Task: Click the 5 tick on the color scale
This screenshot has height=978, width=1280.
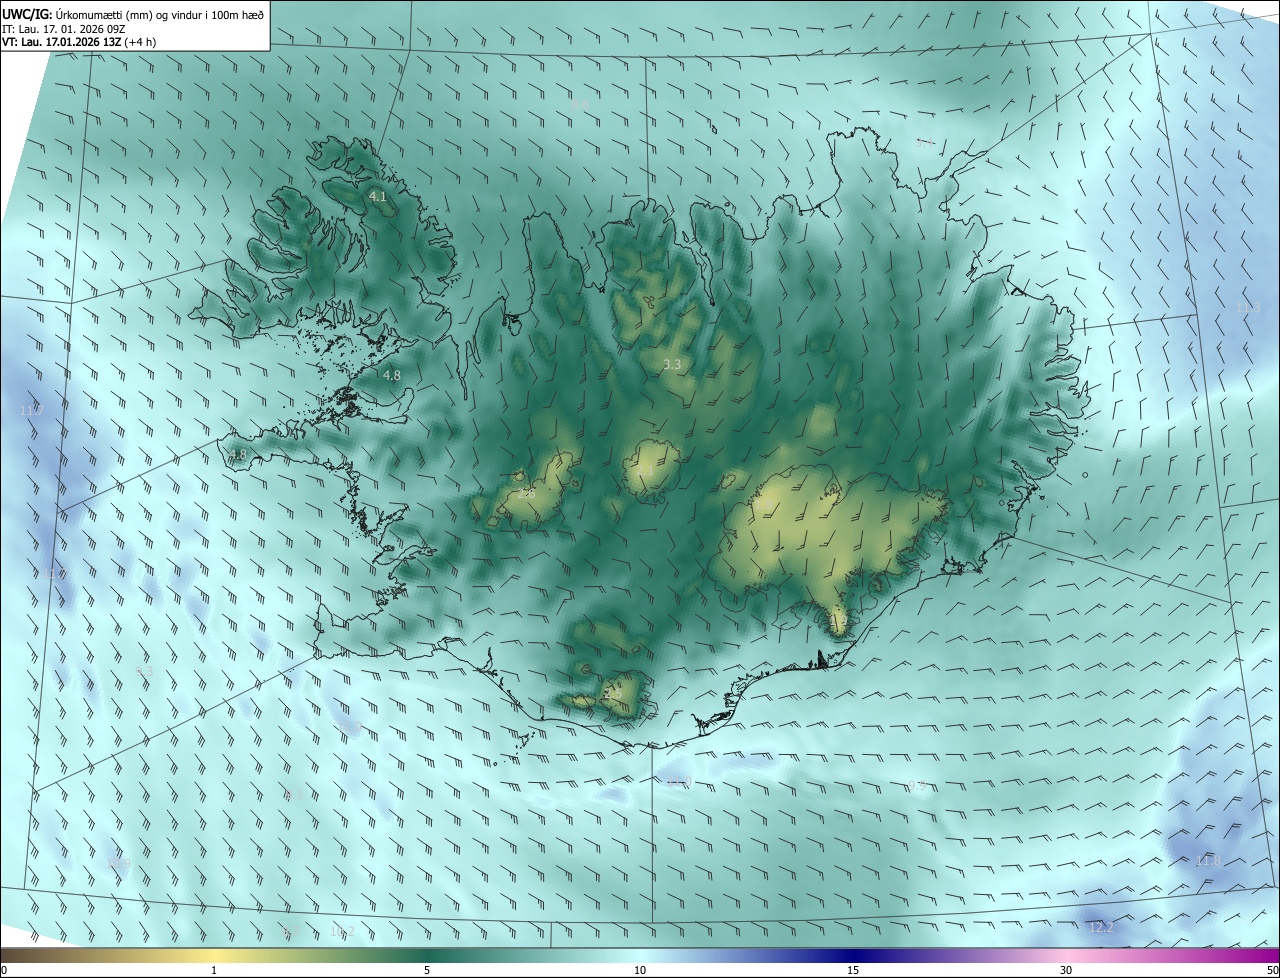Action: tap(427, 970)
